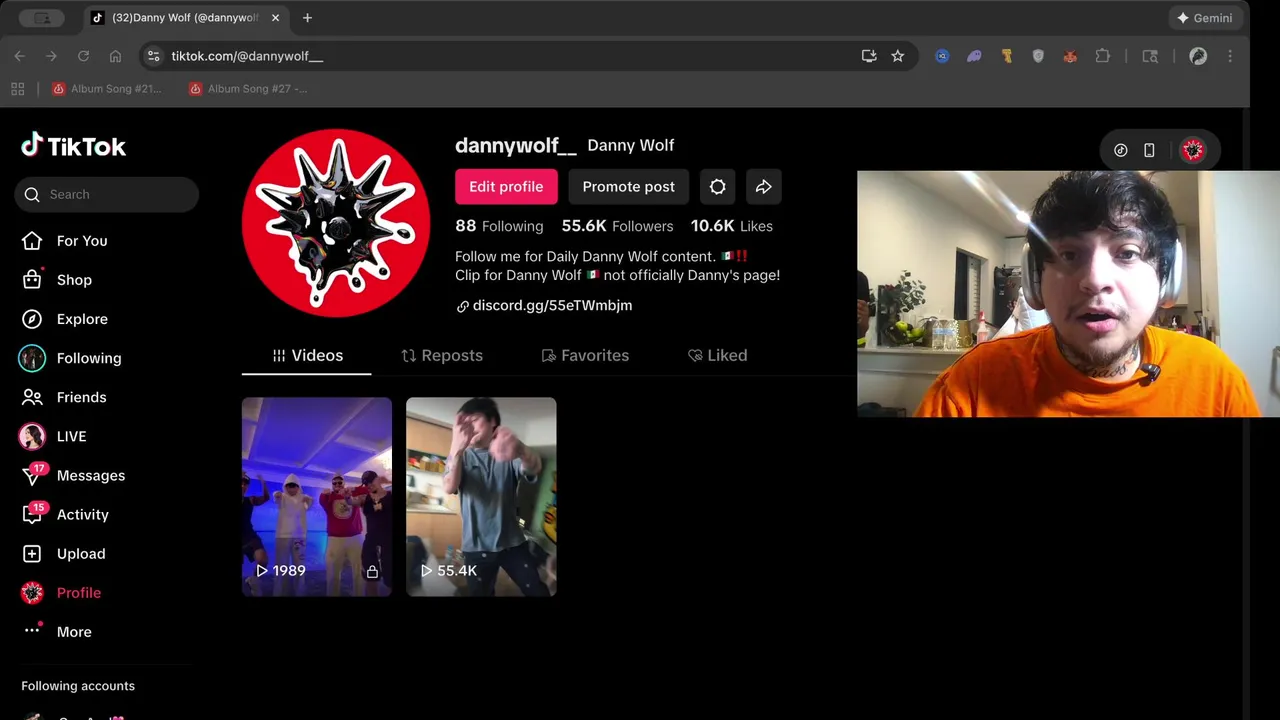The height and width of the screenshot is (720, 1280).
Task: Open the TikTok logo home link
Action: [x=73, y=146]
